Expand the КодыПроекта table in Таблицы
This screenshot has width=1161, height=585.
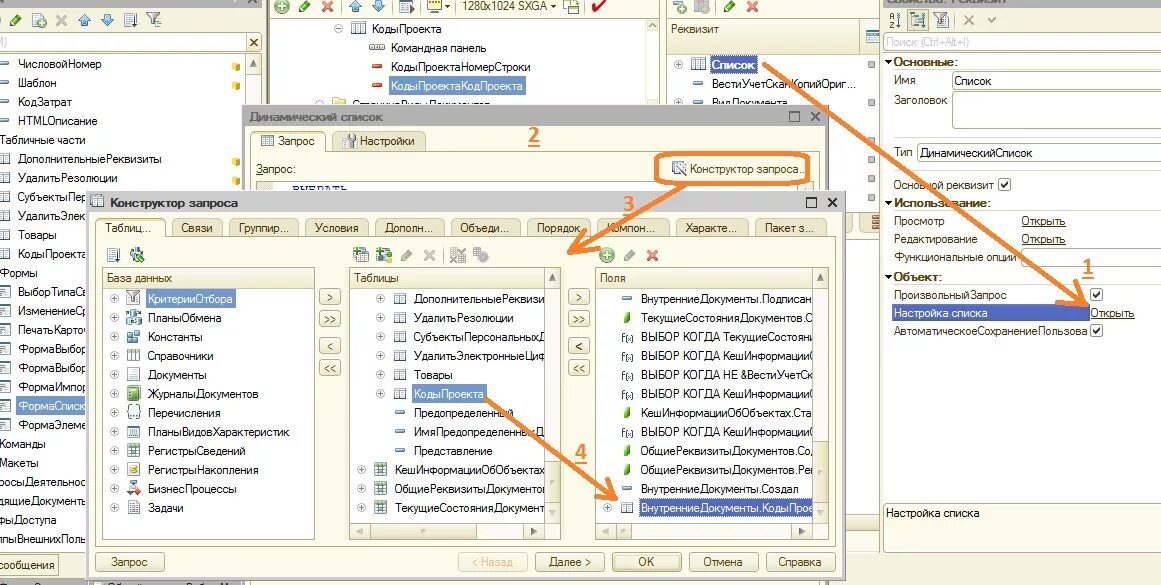point(381,394)
